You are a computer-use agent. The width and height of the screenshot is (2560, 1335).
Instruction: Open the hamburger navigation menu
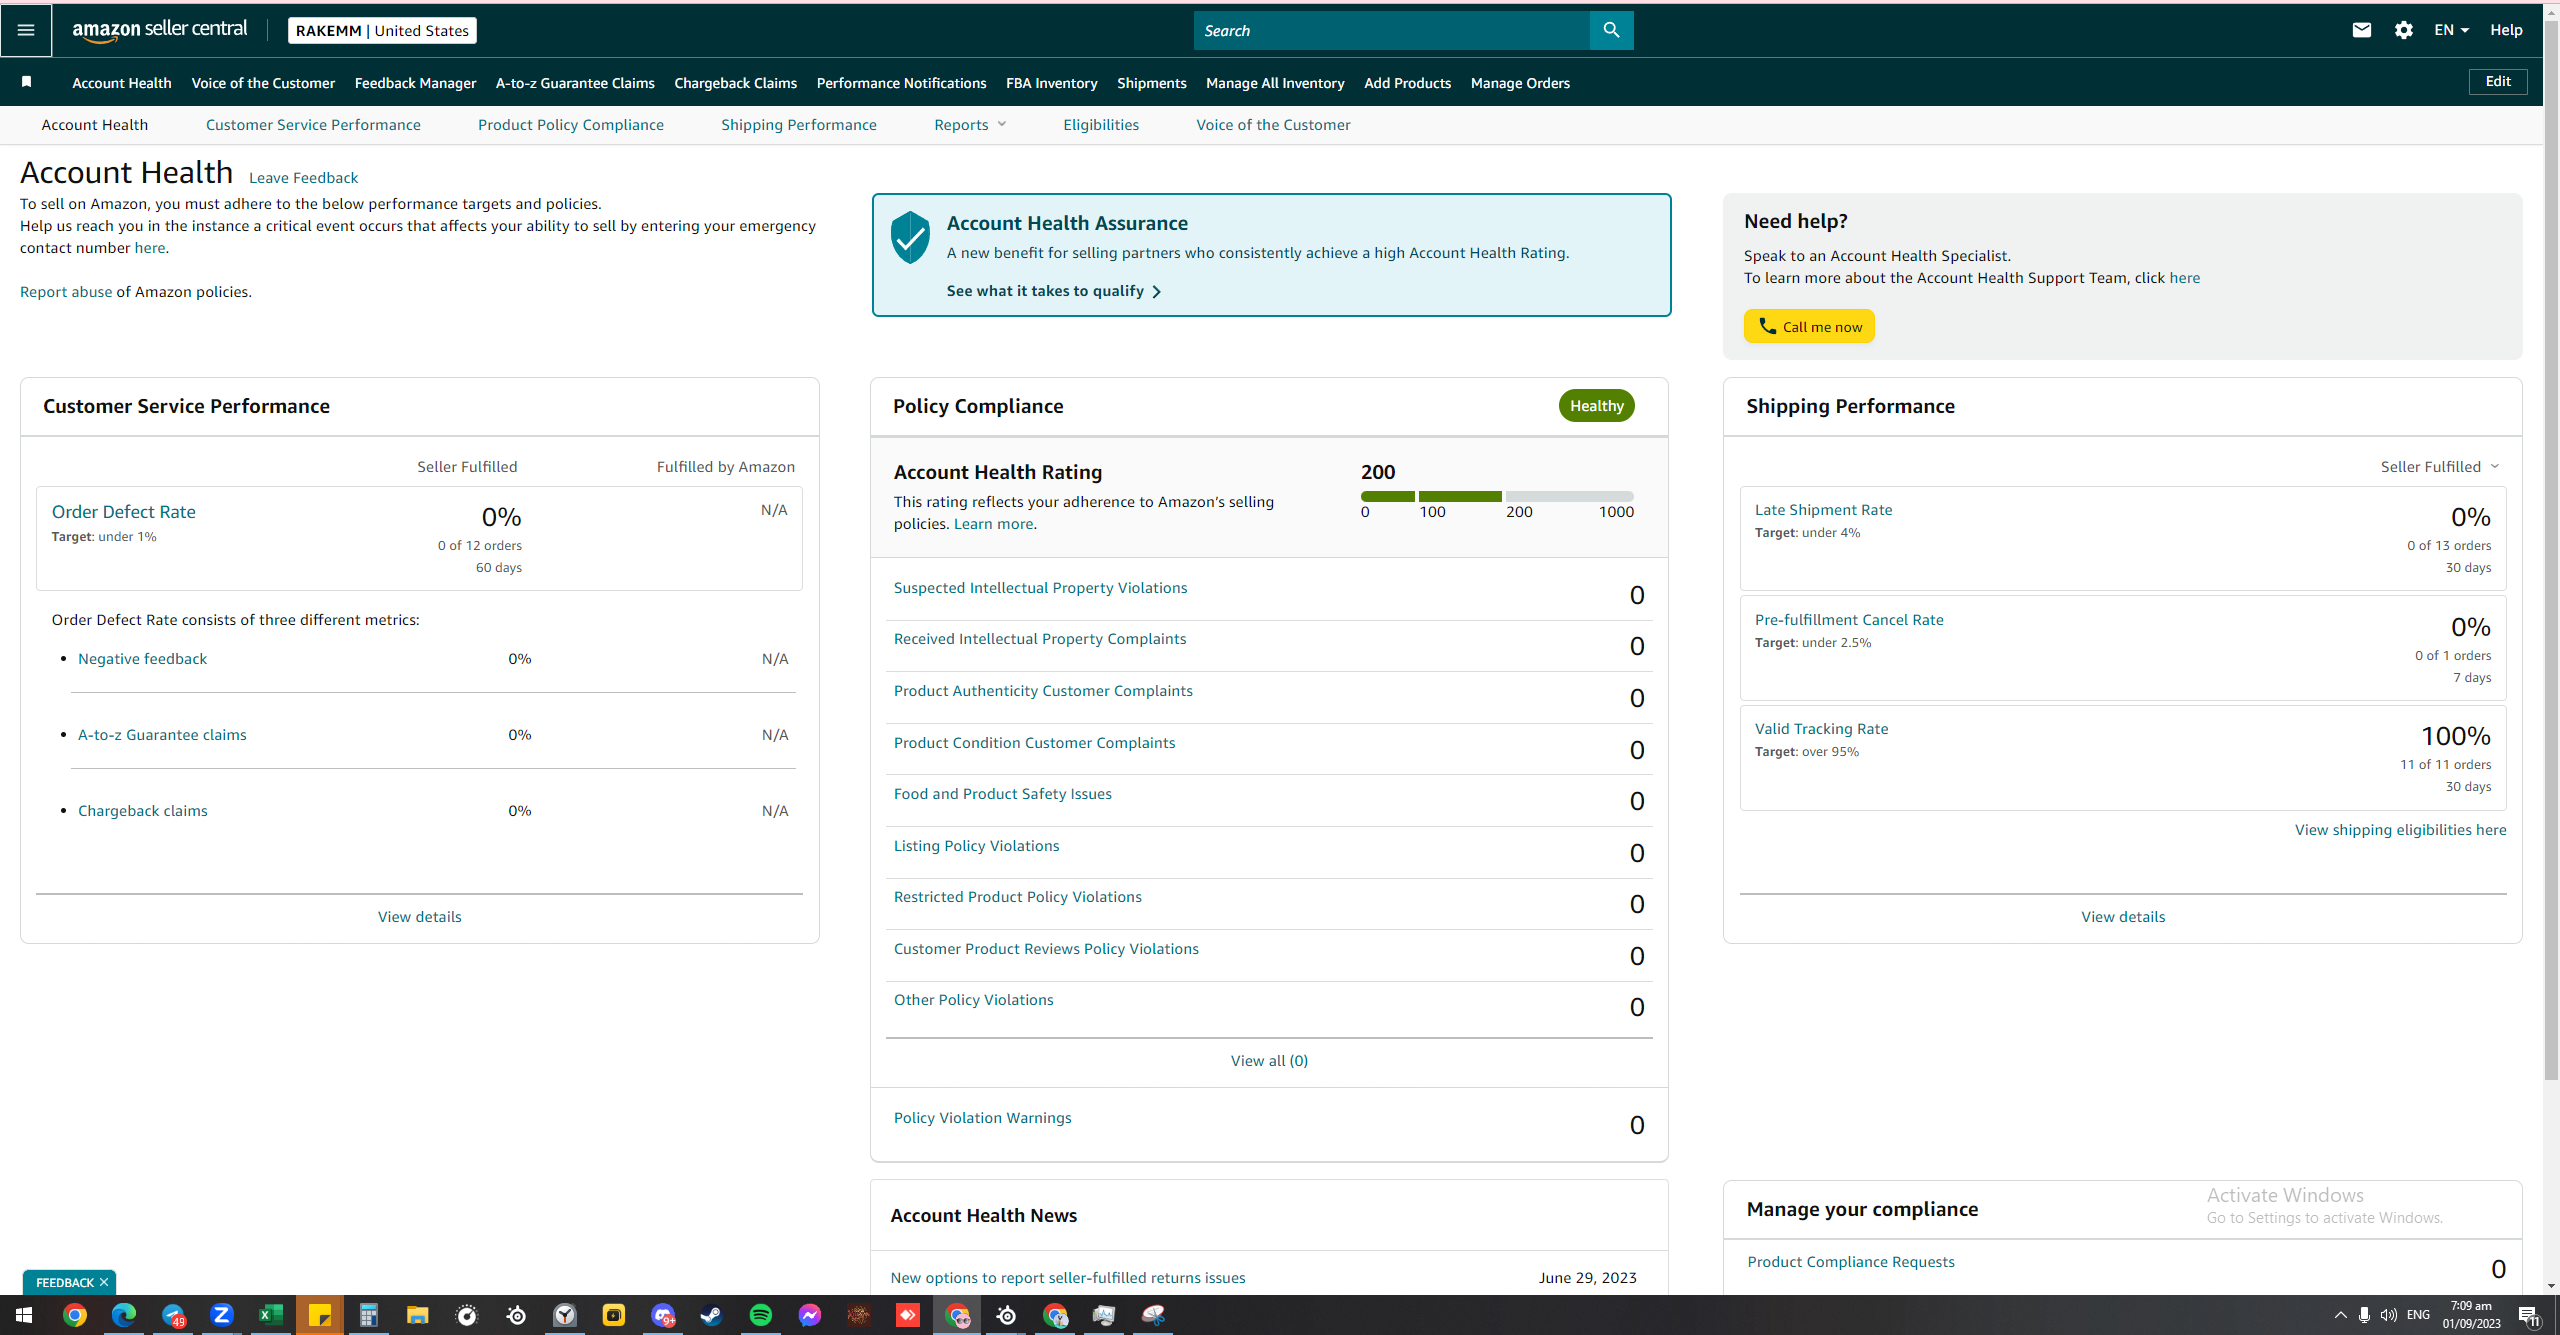click(x=26, y=30)
